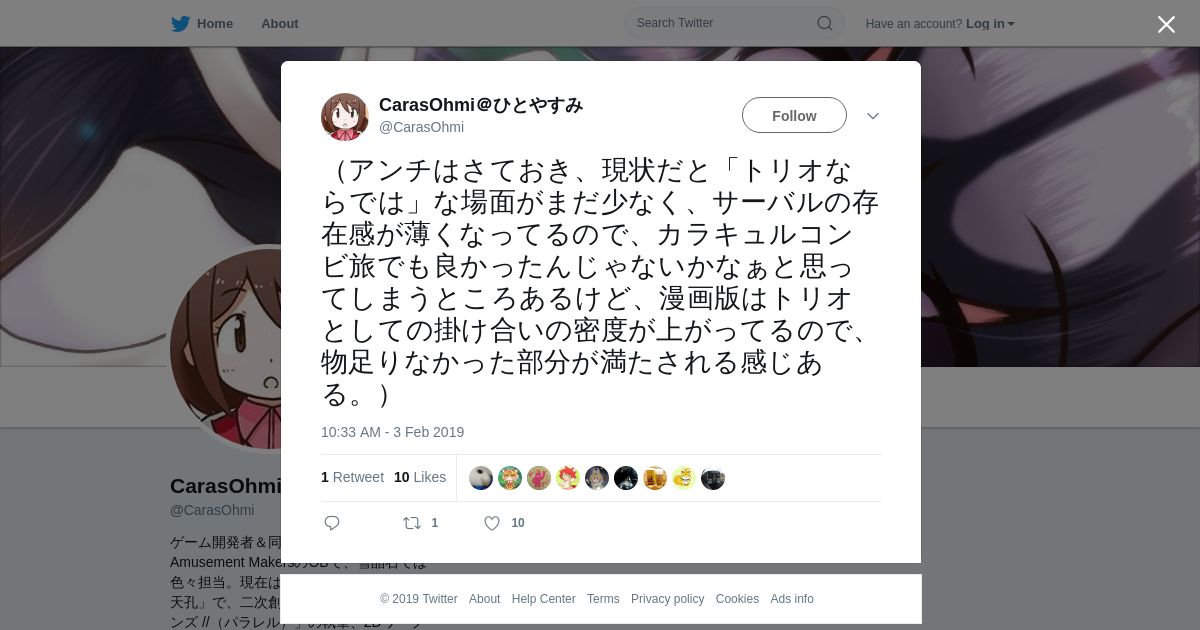Click the Twitter bird Home icon
The image size is (1200, 630).
180,24
